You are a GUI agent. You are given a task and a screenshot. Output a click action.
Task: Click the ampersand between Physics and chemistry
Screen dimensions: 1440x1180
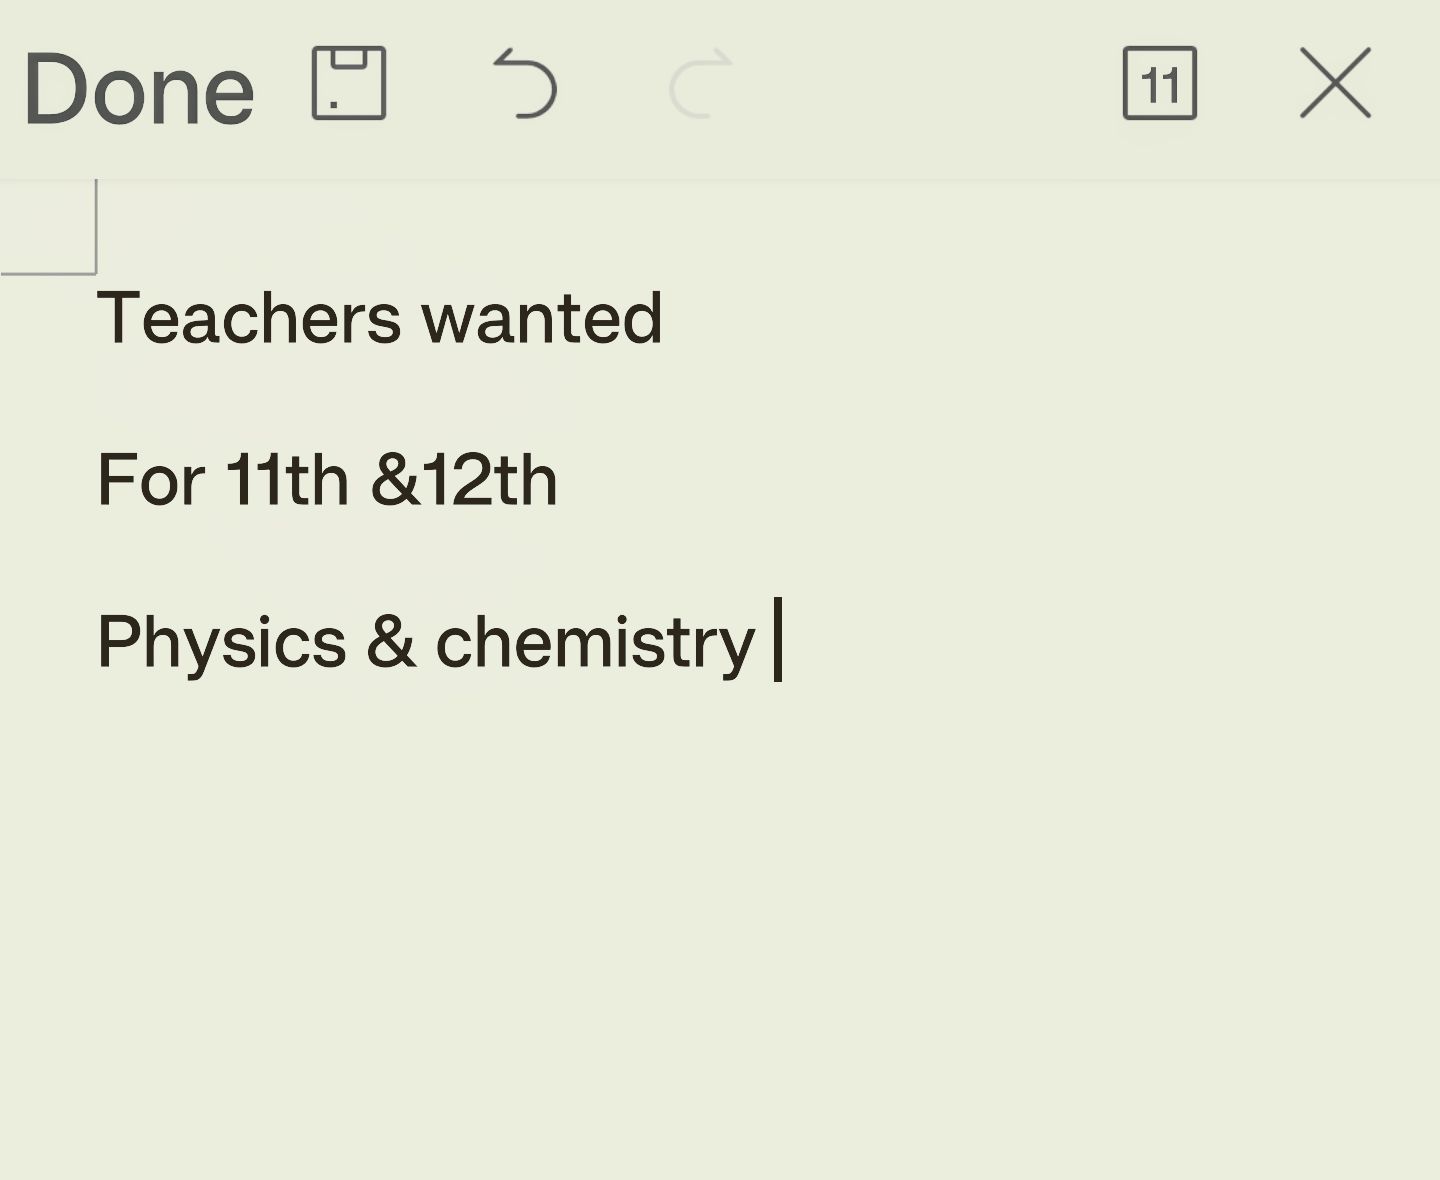tap(390, 642)
